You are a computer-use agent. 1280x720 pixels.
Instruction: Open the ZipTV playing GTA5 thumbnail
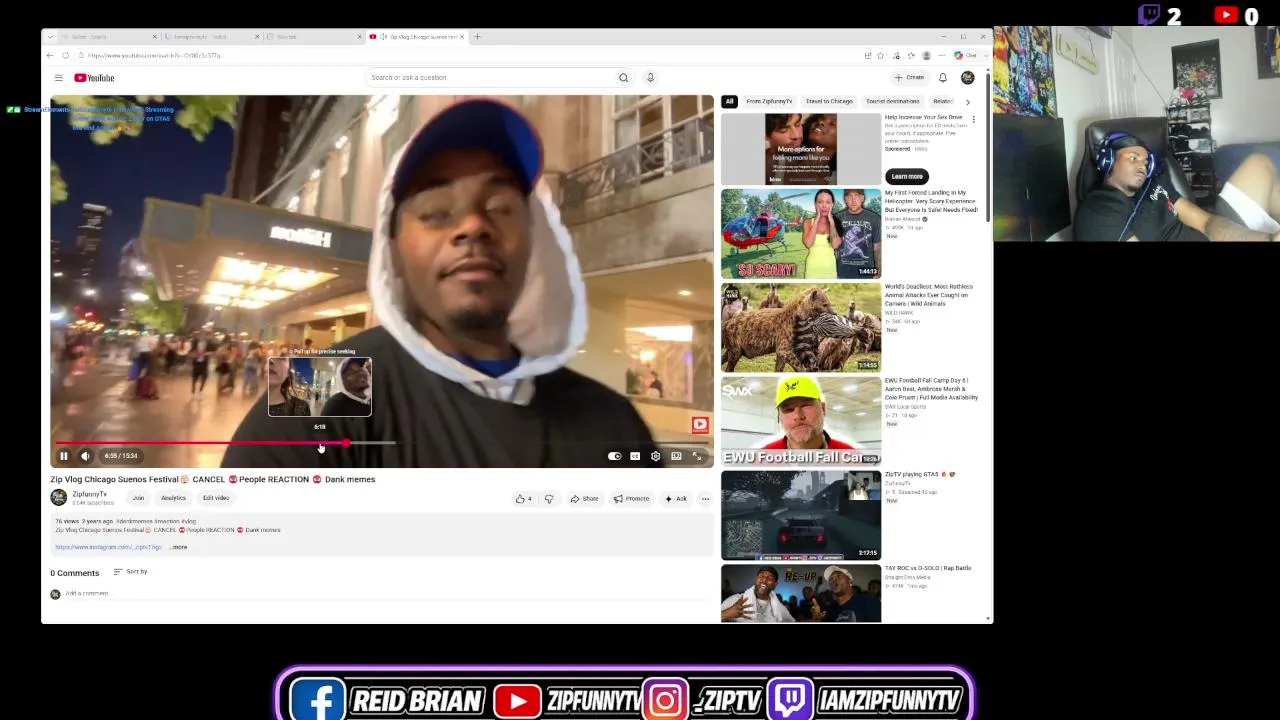coord(801,515)
